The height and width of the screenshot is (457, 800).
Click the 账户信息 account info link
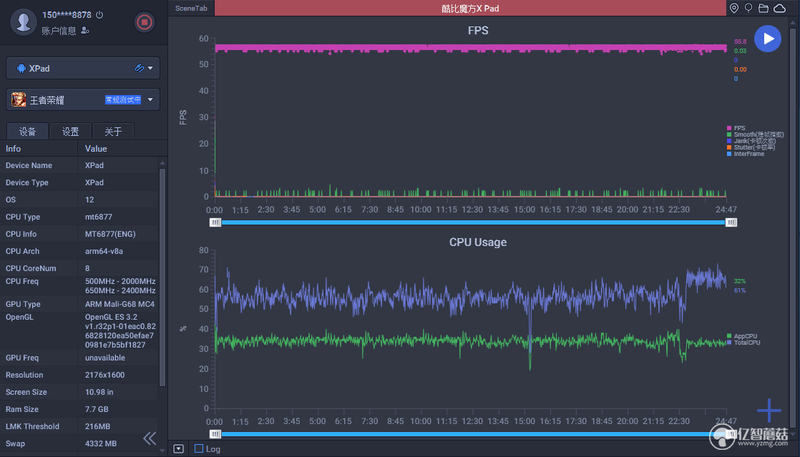59,31
